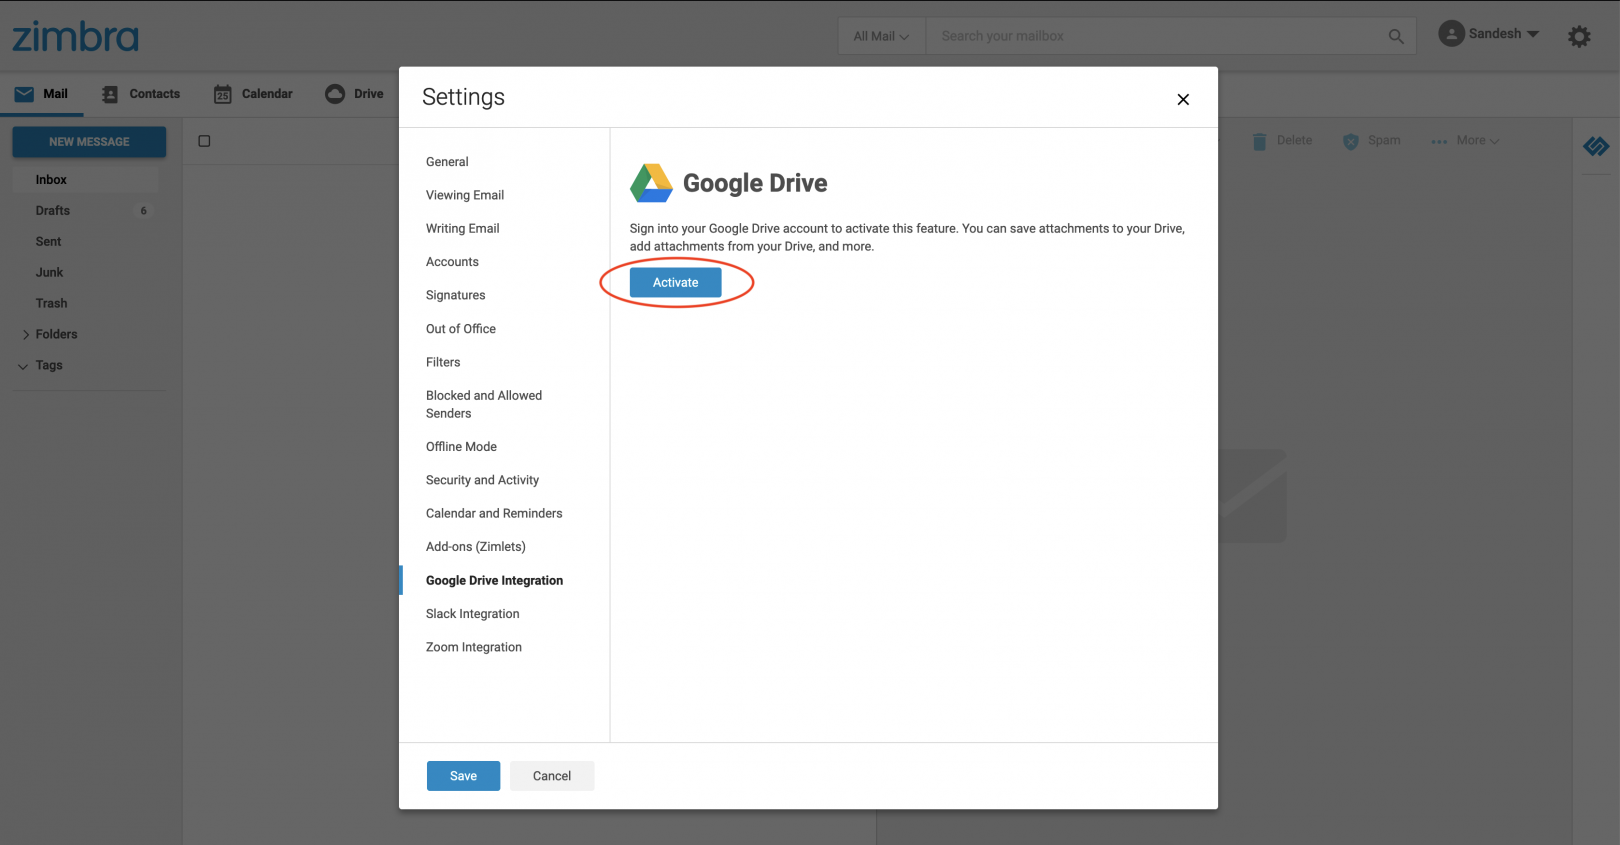Screen dimensions: 1620x845
Task: Open the More actions dropdown
Action: coord(1465,141)
